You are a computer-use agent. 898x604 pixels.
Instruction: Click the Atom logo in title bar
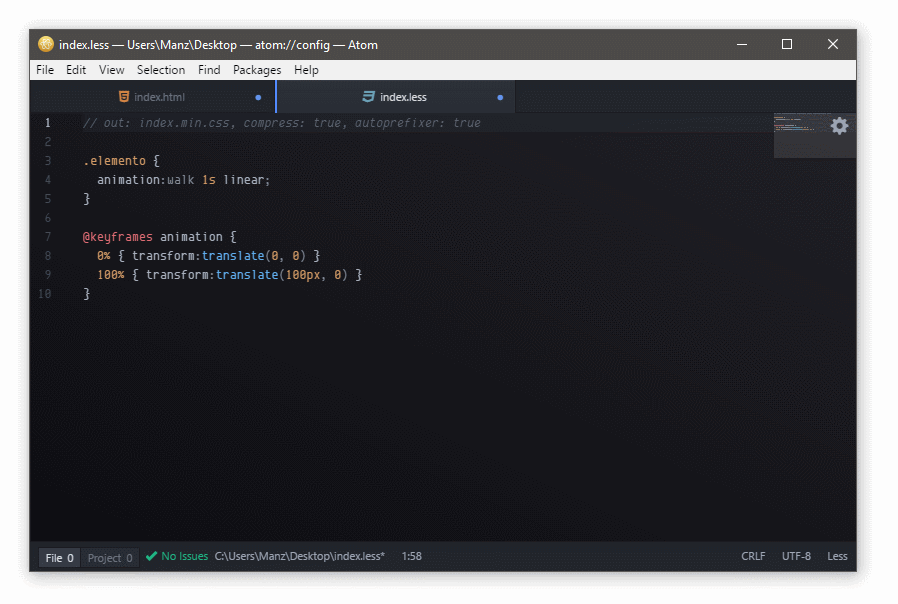tap(46, 44)
